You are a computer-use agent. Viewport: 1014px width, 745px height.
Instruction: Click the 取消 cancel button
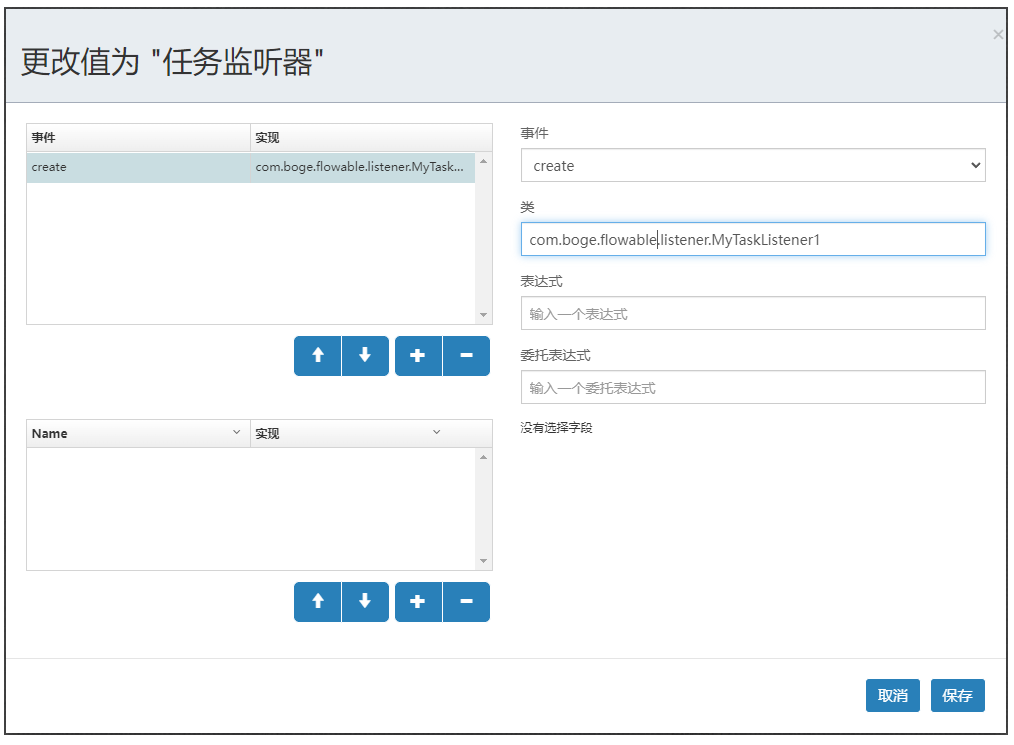pos(892,695)
